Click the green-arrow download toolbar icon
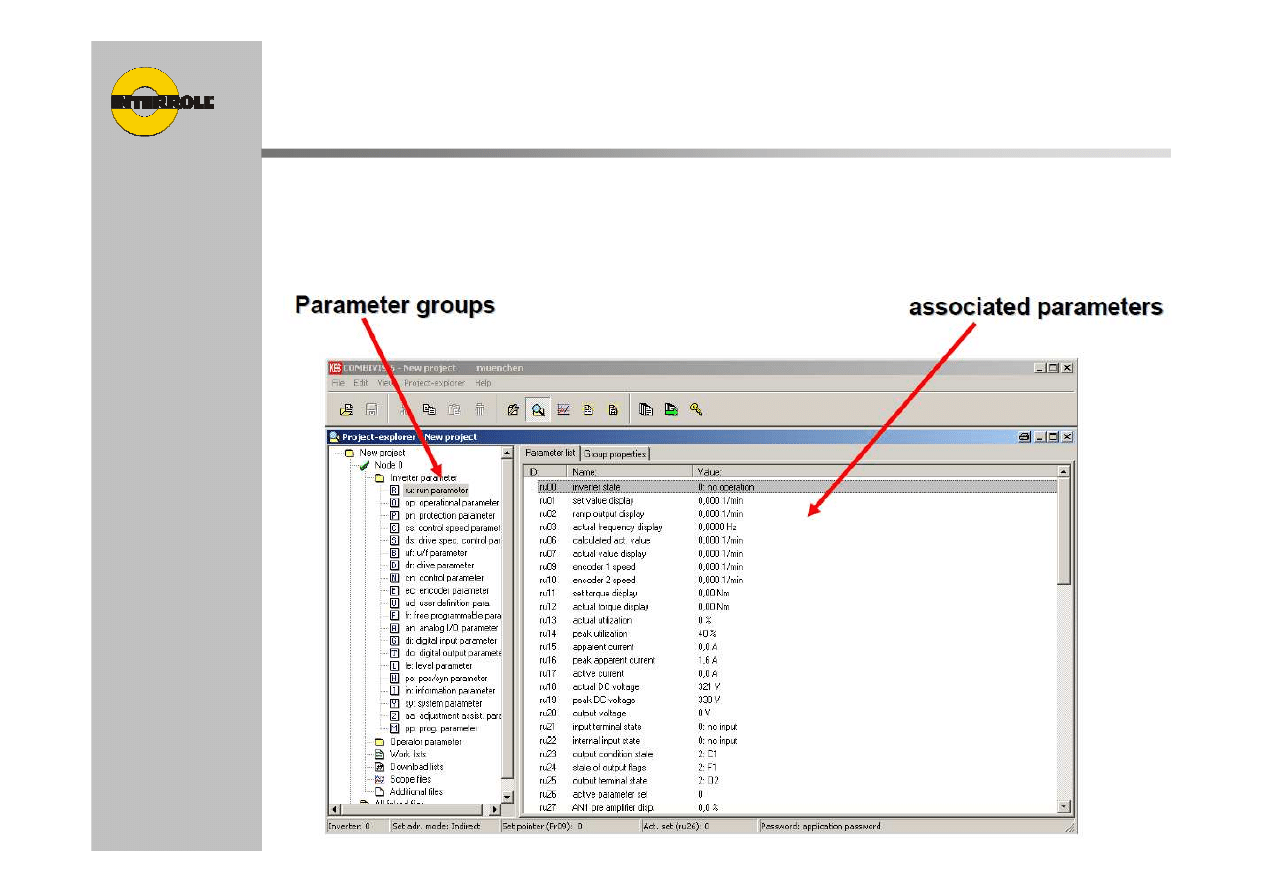Image resolution: width=1263 pixels, height=893 pixels. coord(671,409)
